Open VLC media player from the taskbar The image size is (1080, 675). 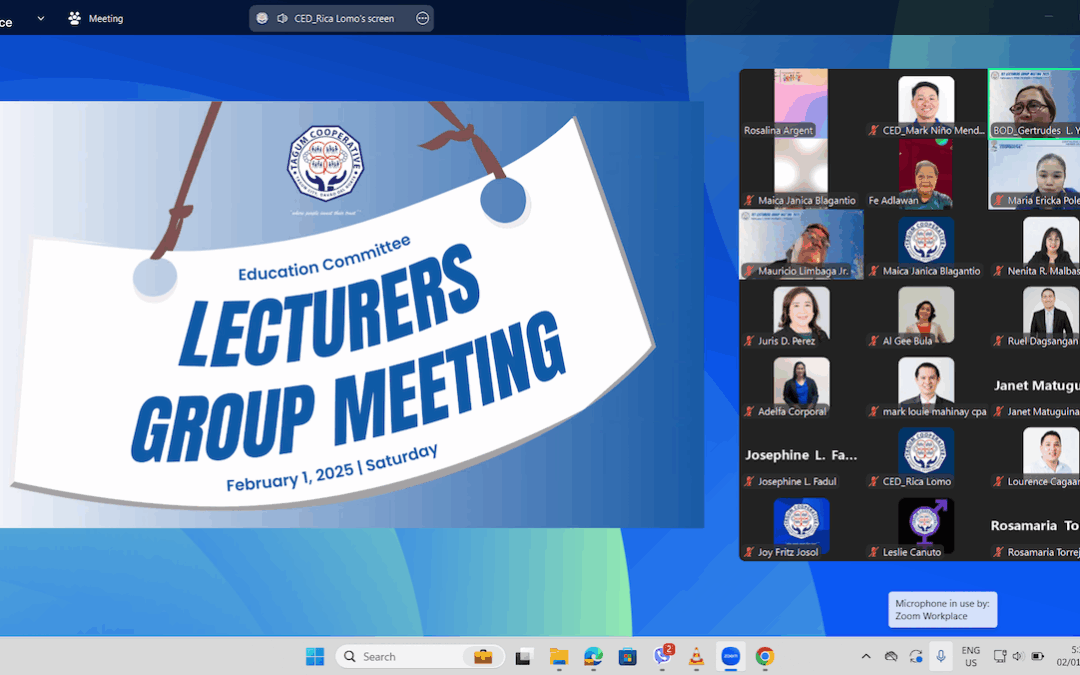(x=696, y=656)
